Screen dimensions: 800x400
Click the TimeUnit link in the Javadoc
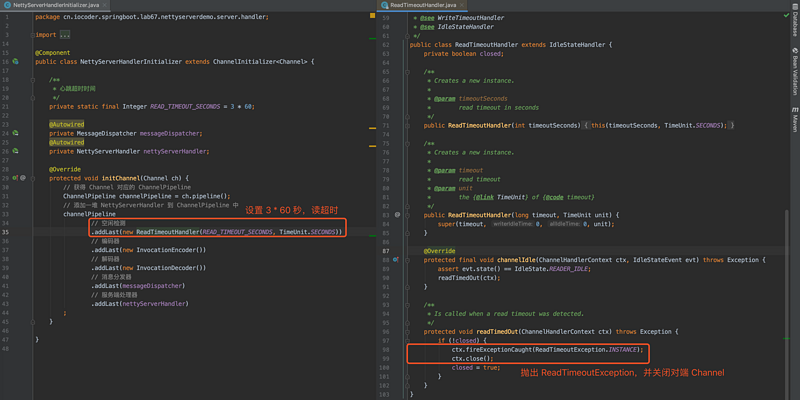coord(512,196)
